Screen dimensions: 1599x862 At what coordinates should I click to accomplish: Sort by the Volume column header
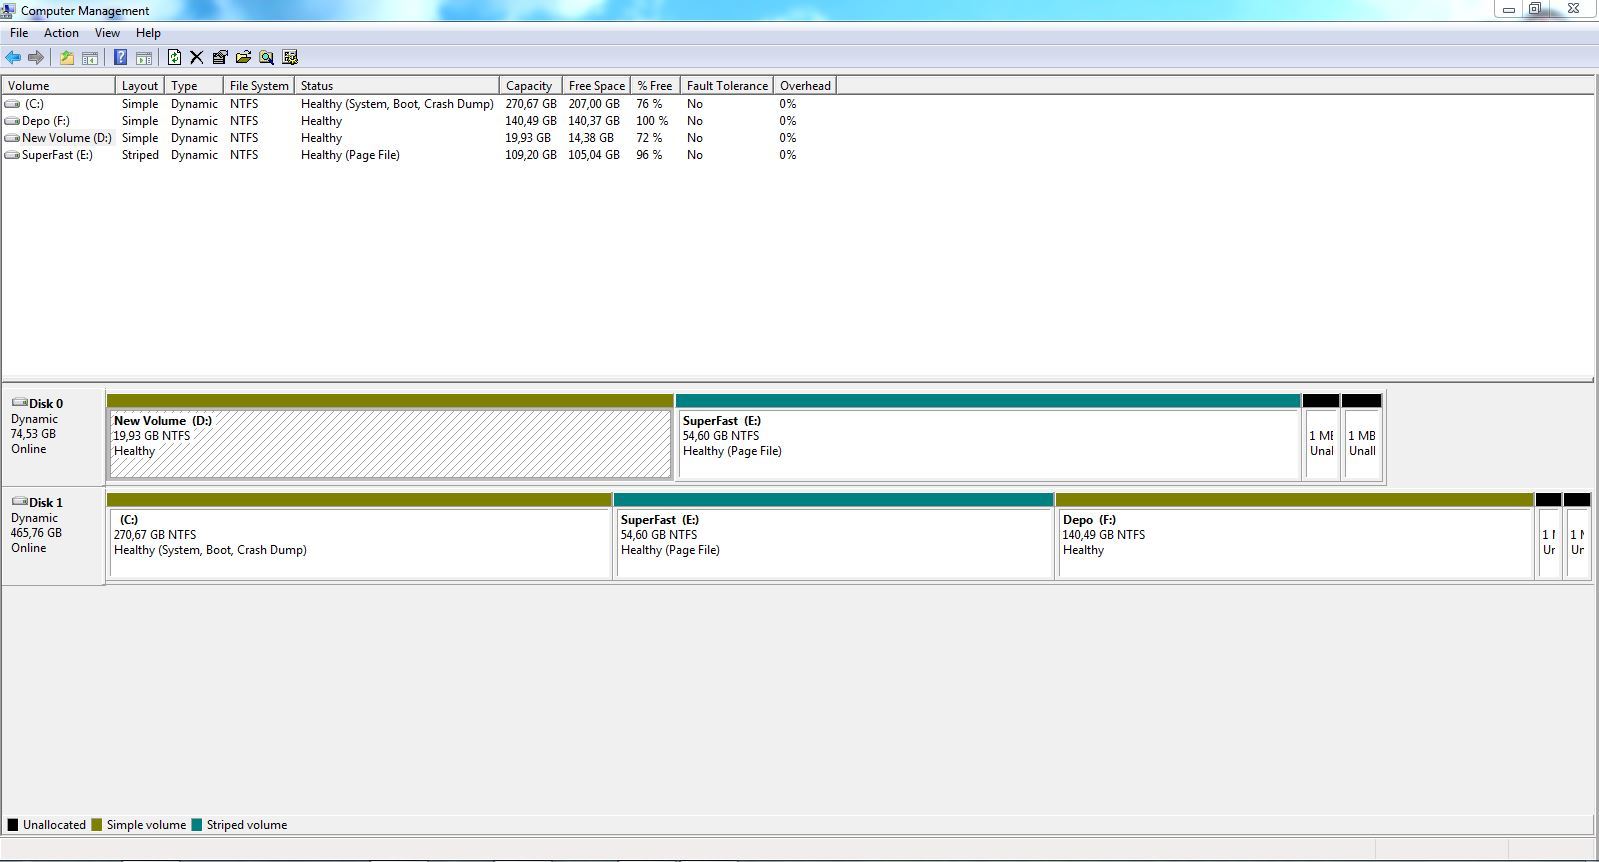58,86
